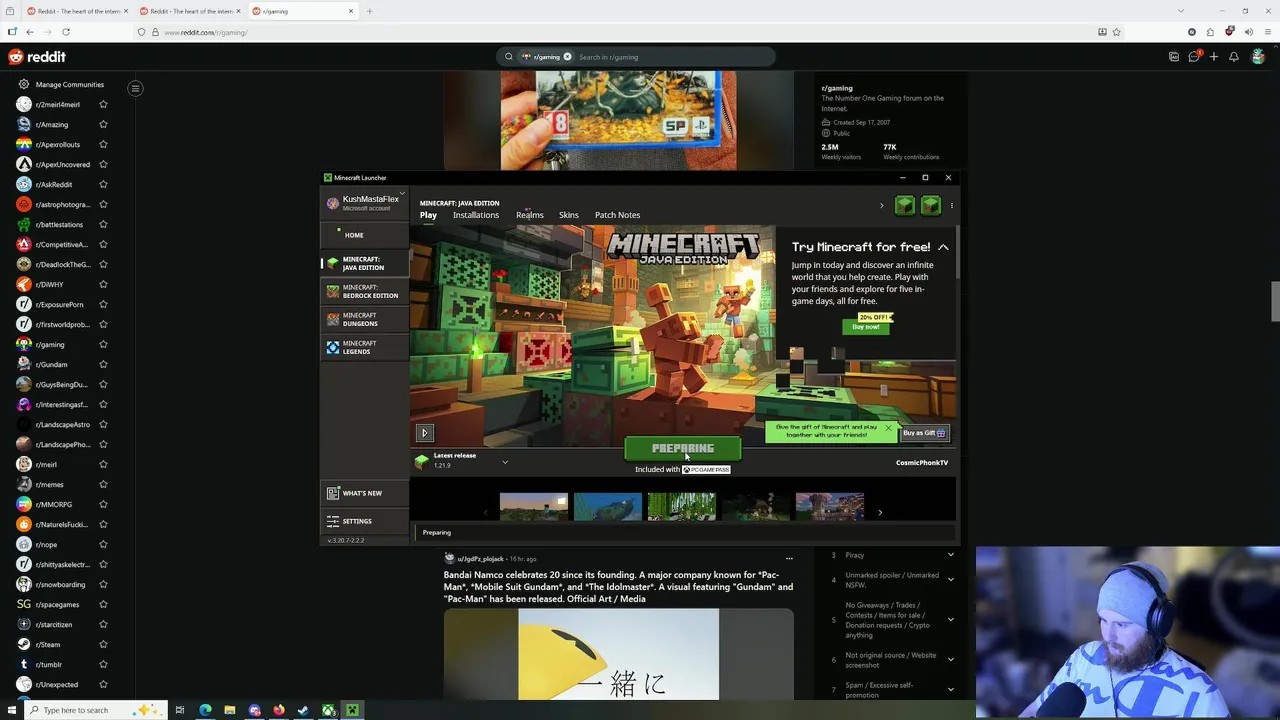Viewport: 1280px width, 720px height.
Task: Open Manage Communities
Action: (69, 85)
